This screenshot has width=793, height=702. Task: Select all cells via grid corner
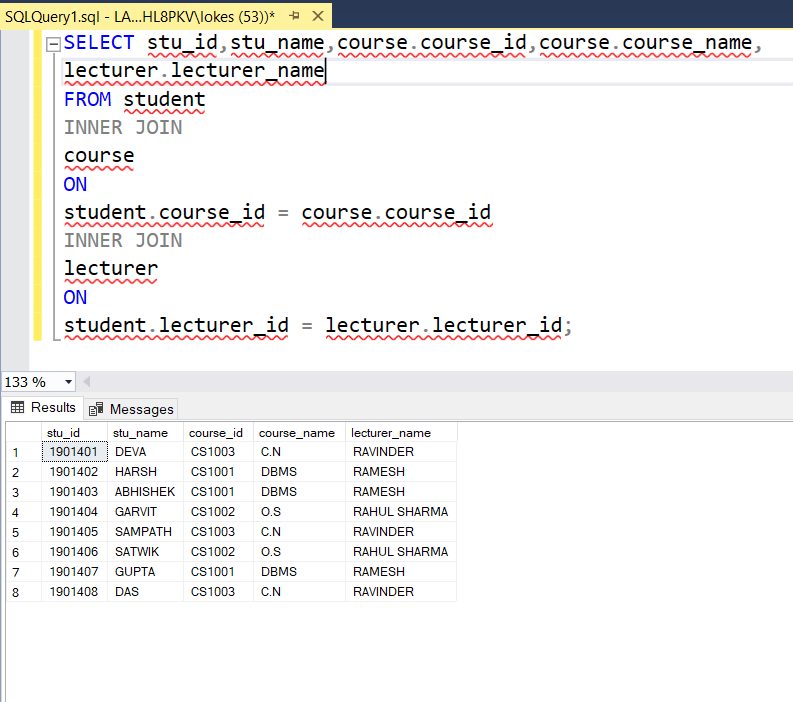click(24, 433)
